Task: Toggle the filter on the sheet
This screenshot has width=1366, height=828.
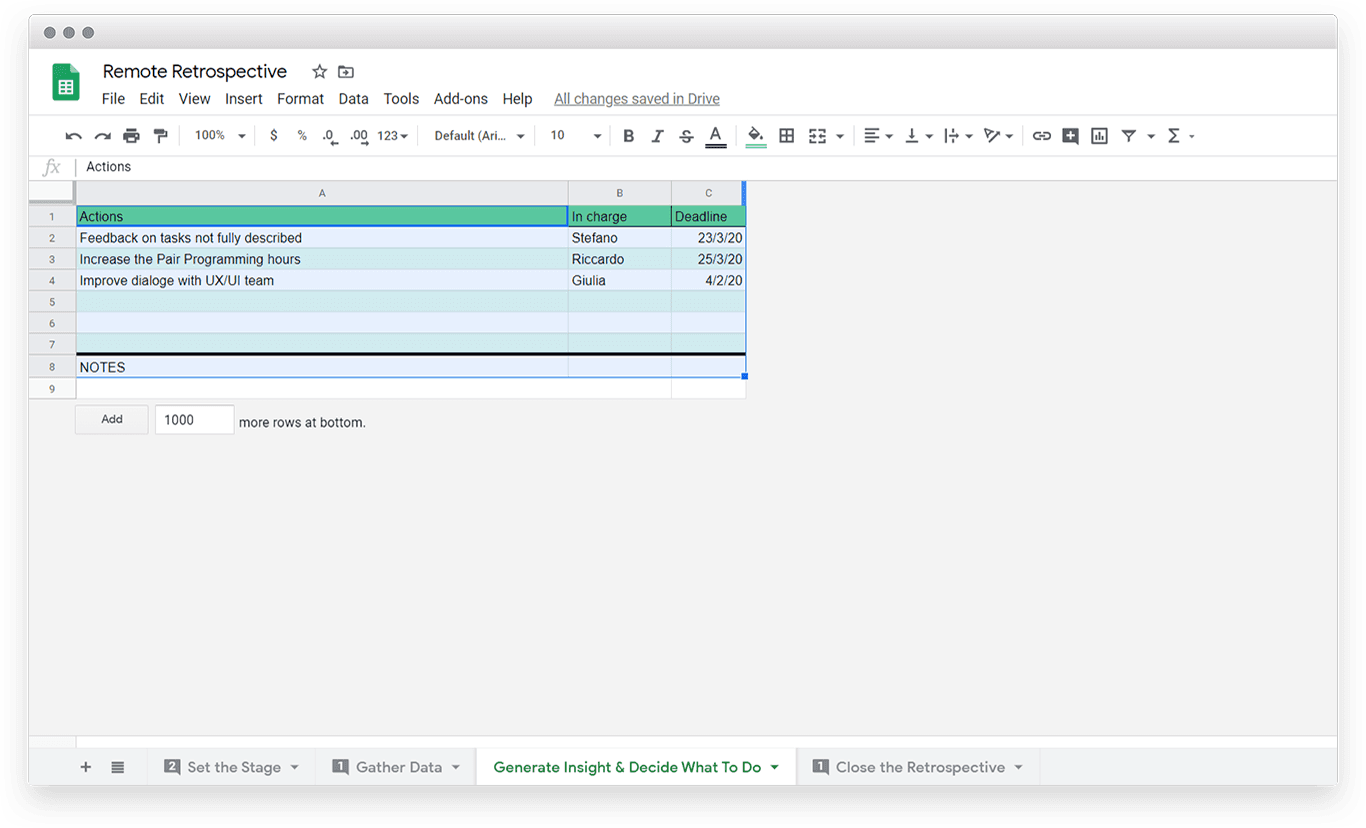Action: [1128, 136]
